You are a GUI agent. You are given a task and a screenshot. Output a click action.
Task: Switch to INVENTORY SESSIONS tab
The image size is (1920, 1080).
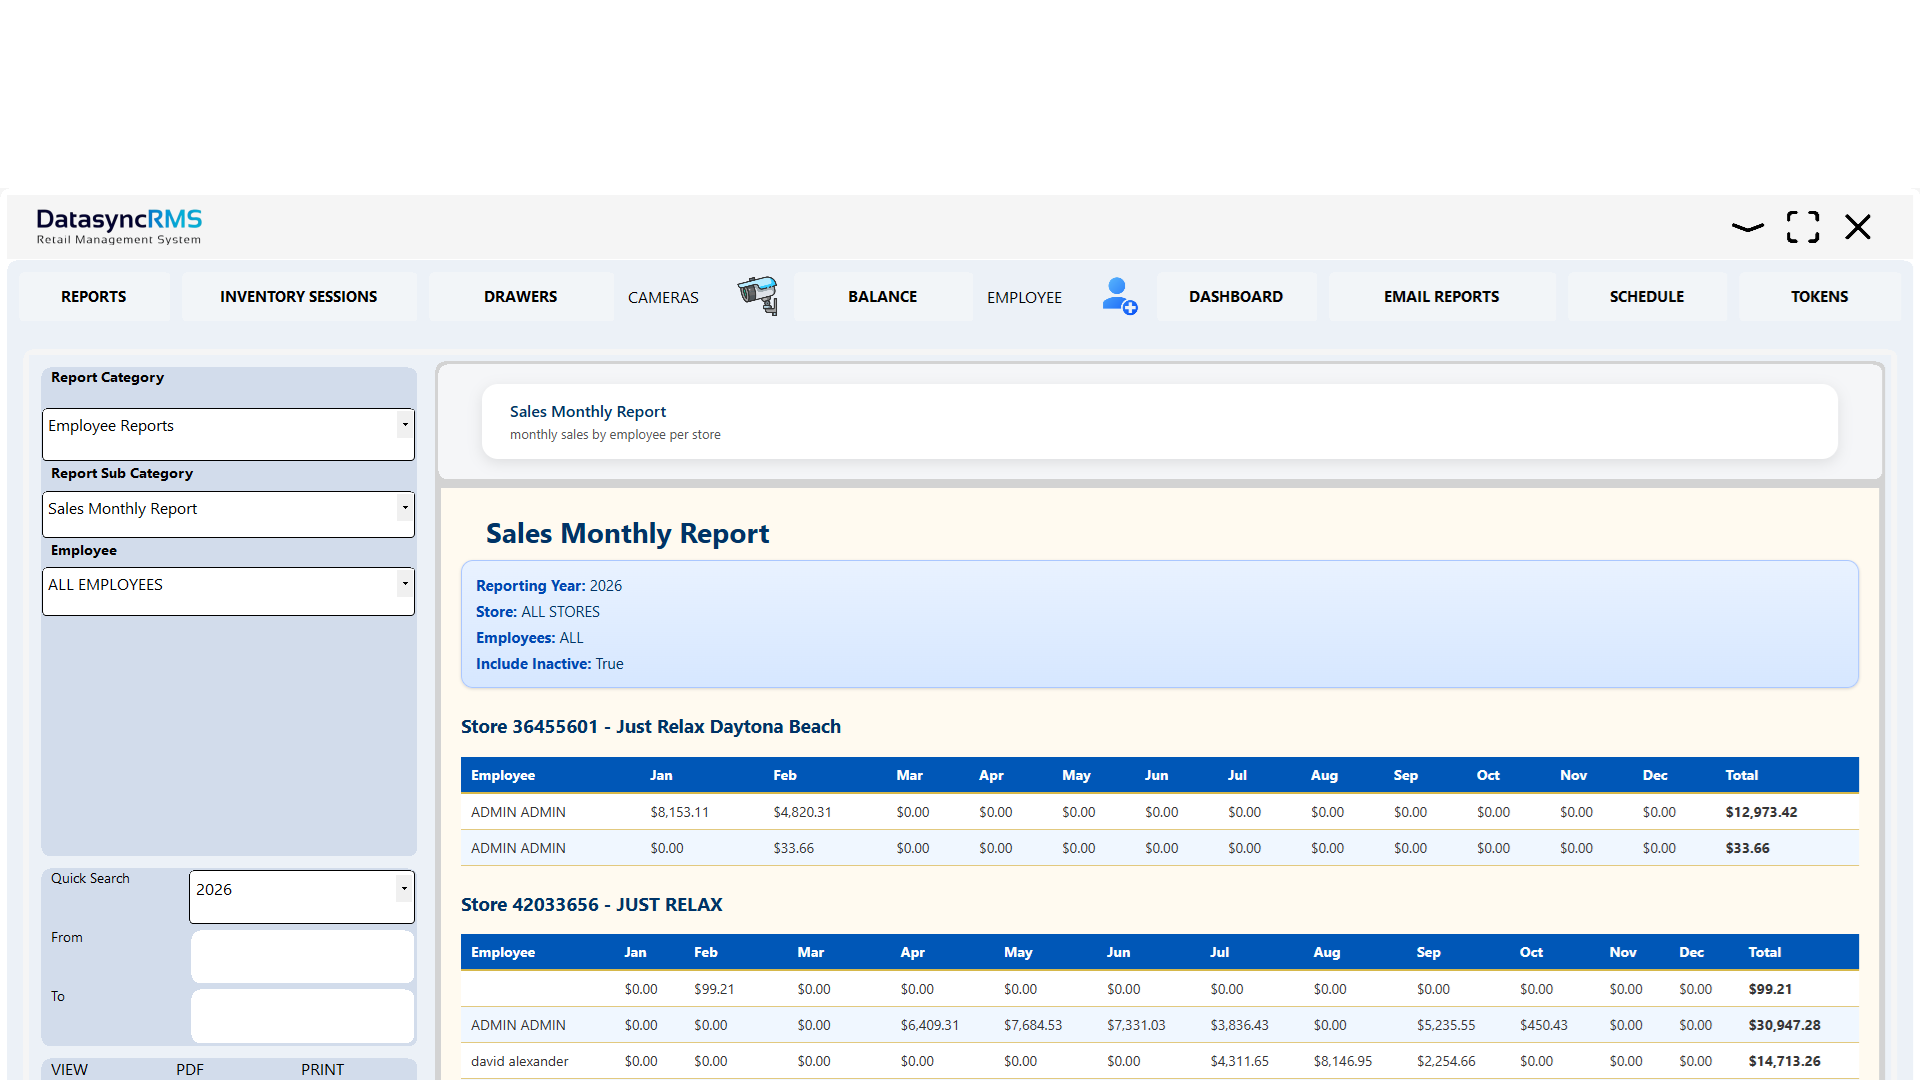pos(299,296)
